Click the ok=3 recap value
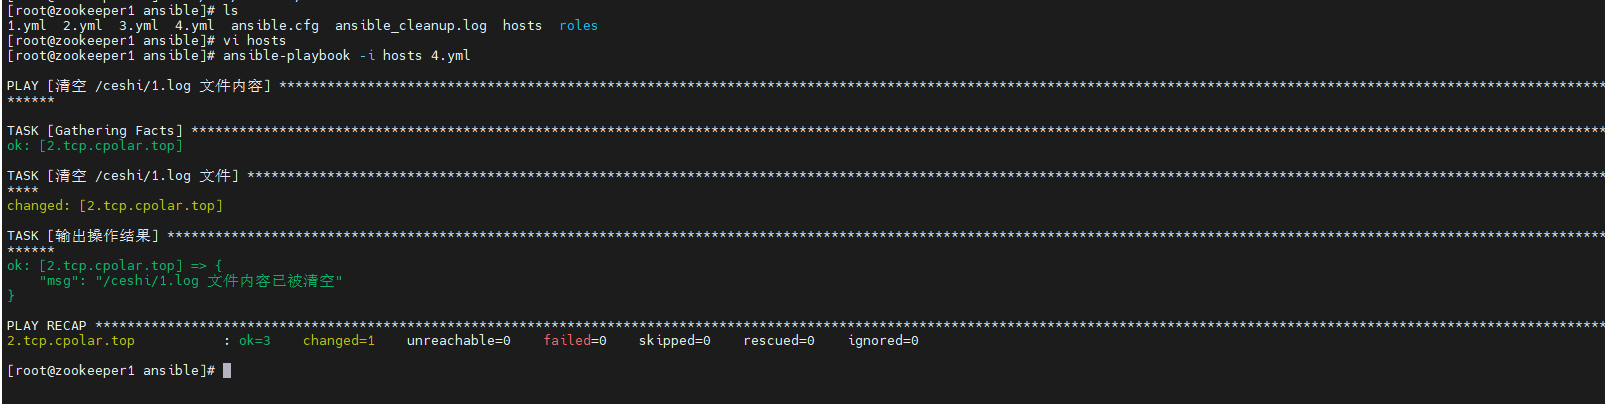1605x404 pixels. click(255, 341)
